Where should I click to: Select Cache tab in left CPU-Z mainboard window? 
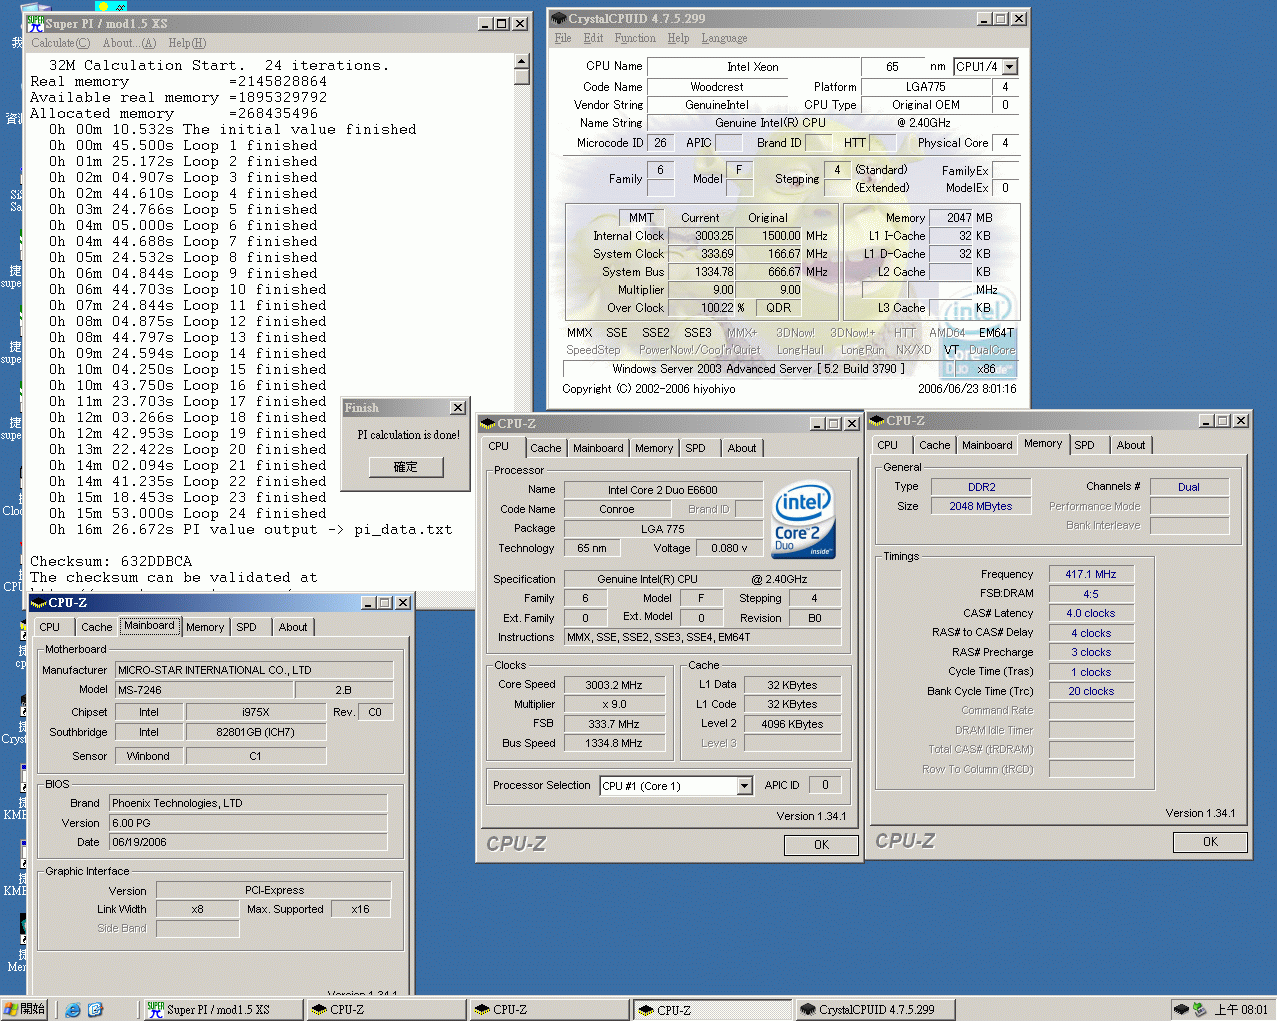pyautogui.click(x=97, y=627)
